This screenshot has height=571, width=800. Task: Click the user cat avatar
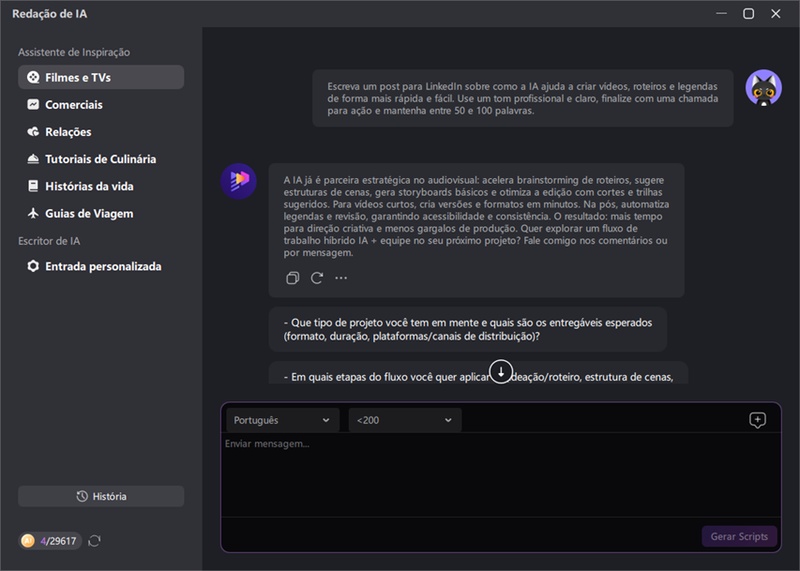pos(763,88)
